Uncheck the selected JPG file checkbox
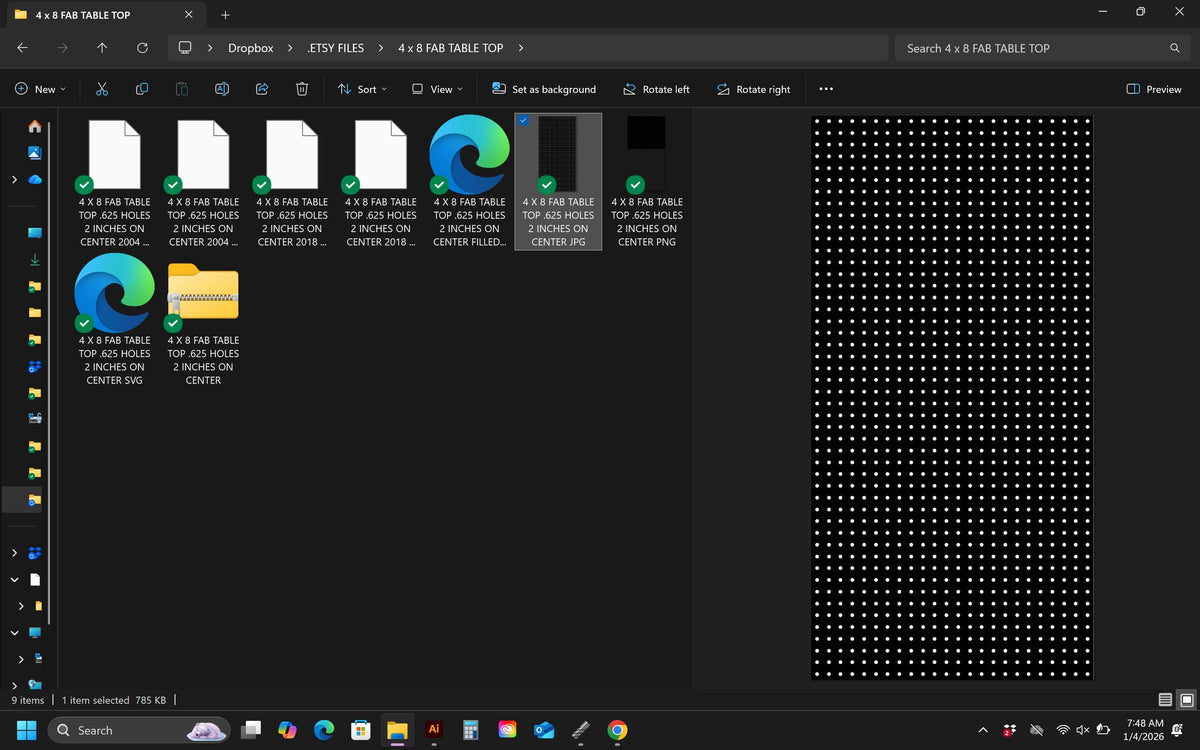The height and width of the screenshot is (750, 1200). coord(524,120)
